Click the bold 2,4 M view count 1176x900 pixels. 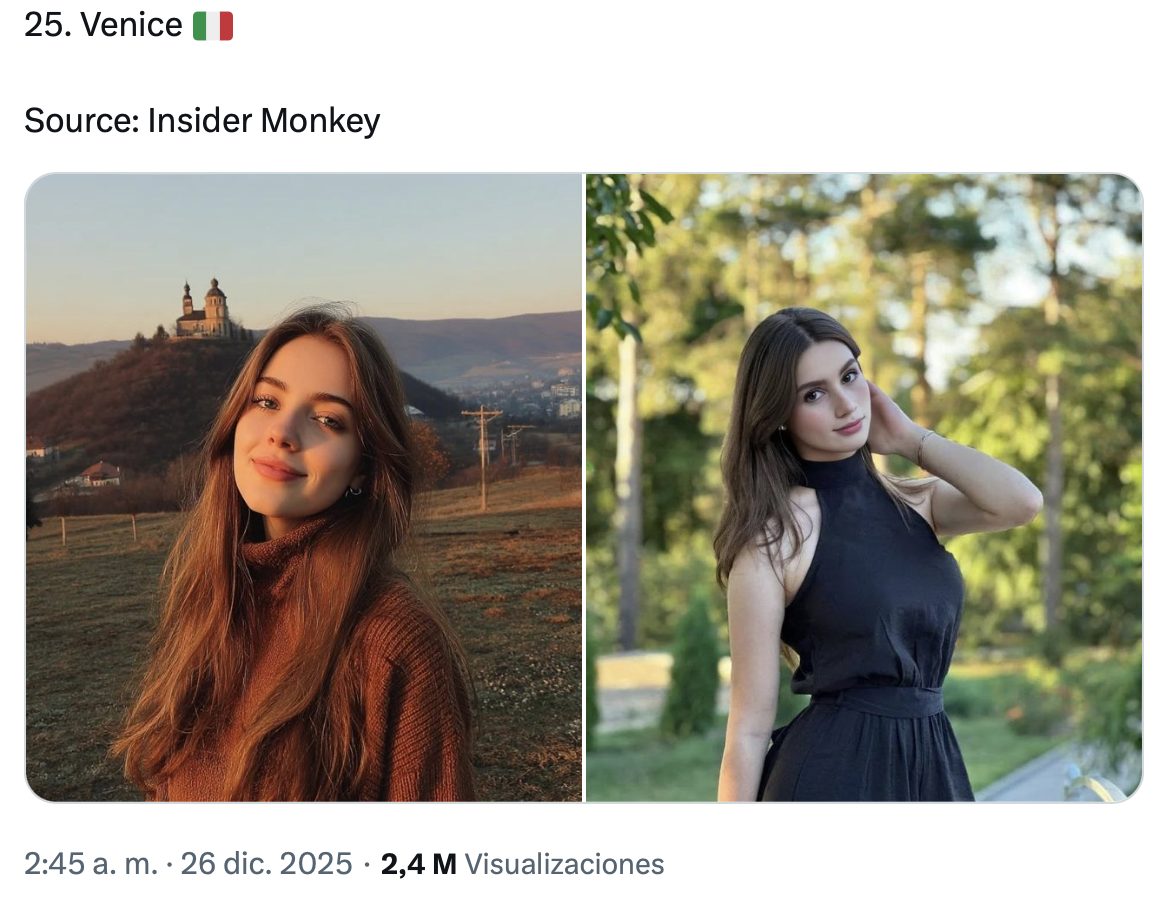click(x=418, y=864)
